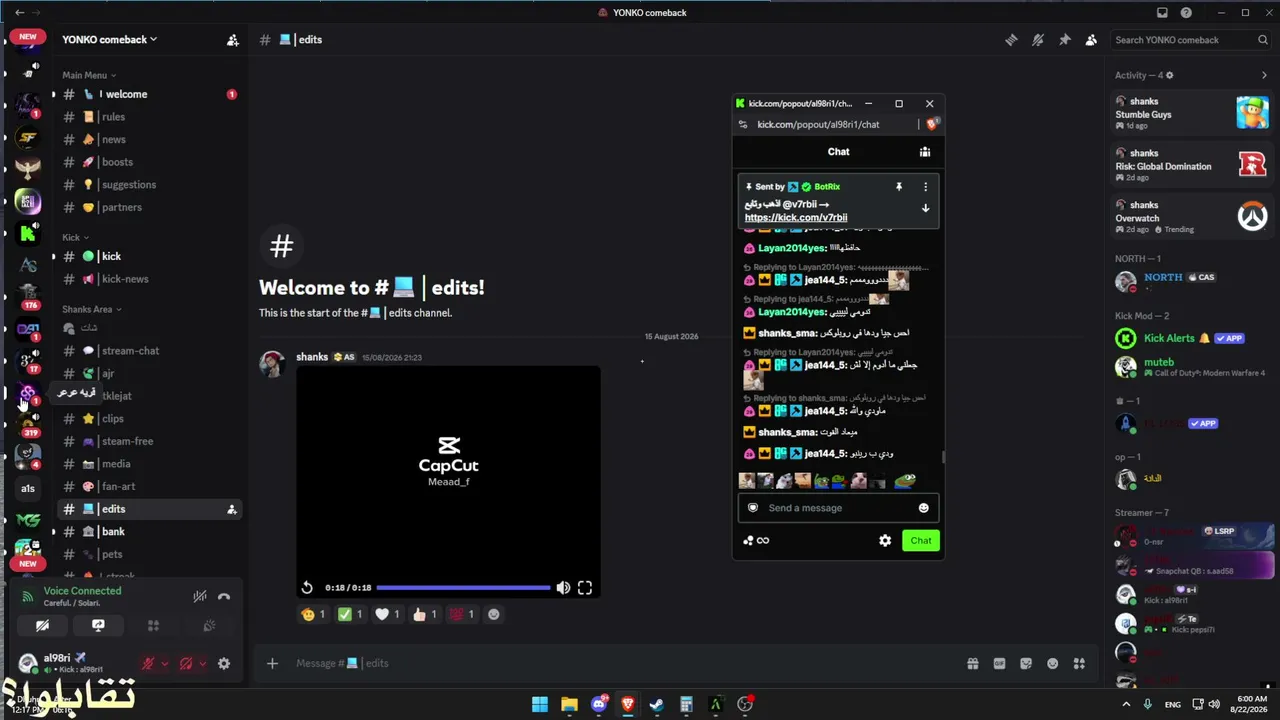This screenshot has width=1280, height=720.
Task: Replay the CapCut video in shanks' message
Action: [307, 588]
